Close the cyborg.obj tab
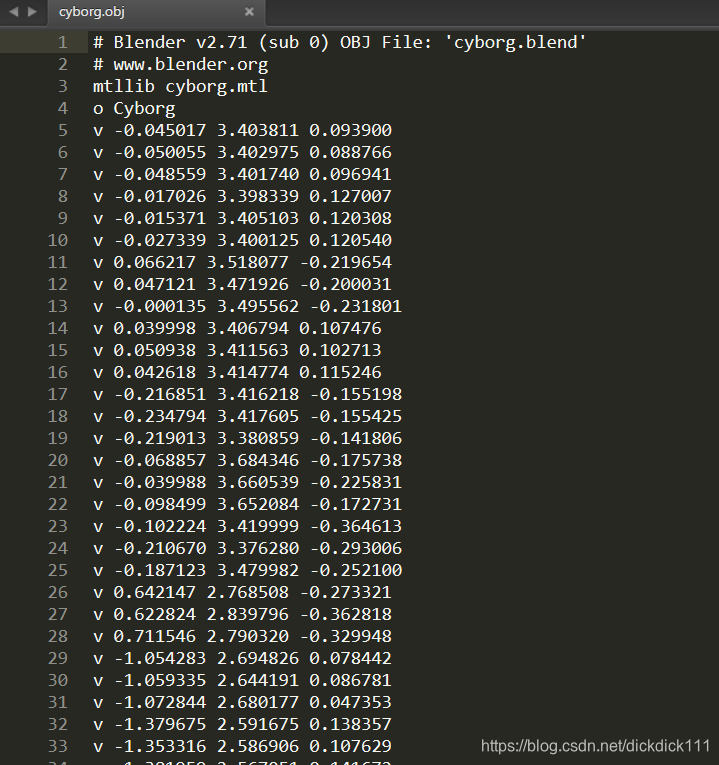 point(249,11)
